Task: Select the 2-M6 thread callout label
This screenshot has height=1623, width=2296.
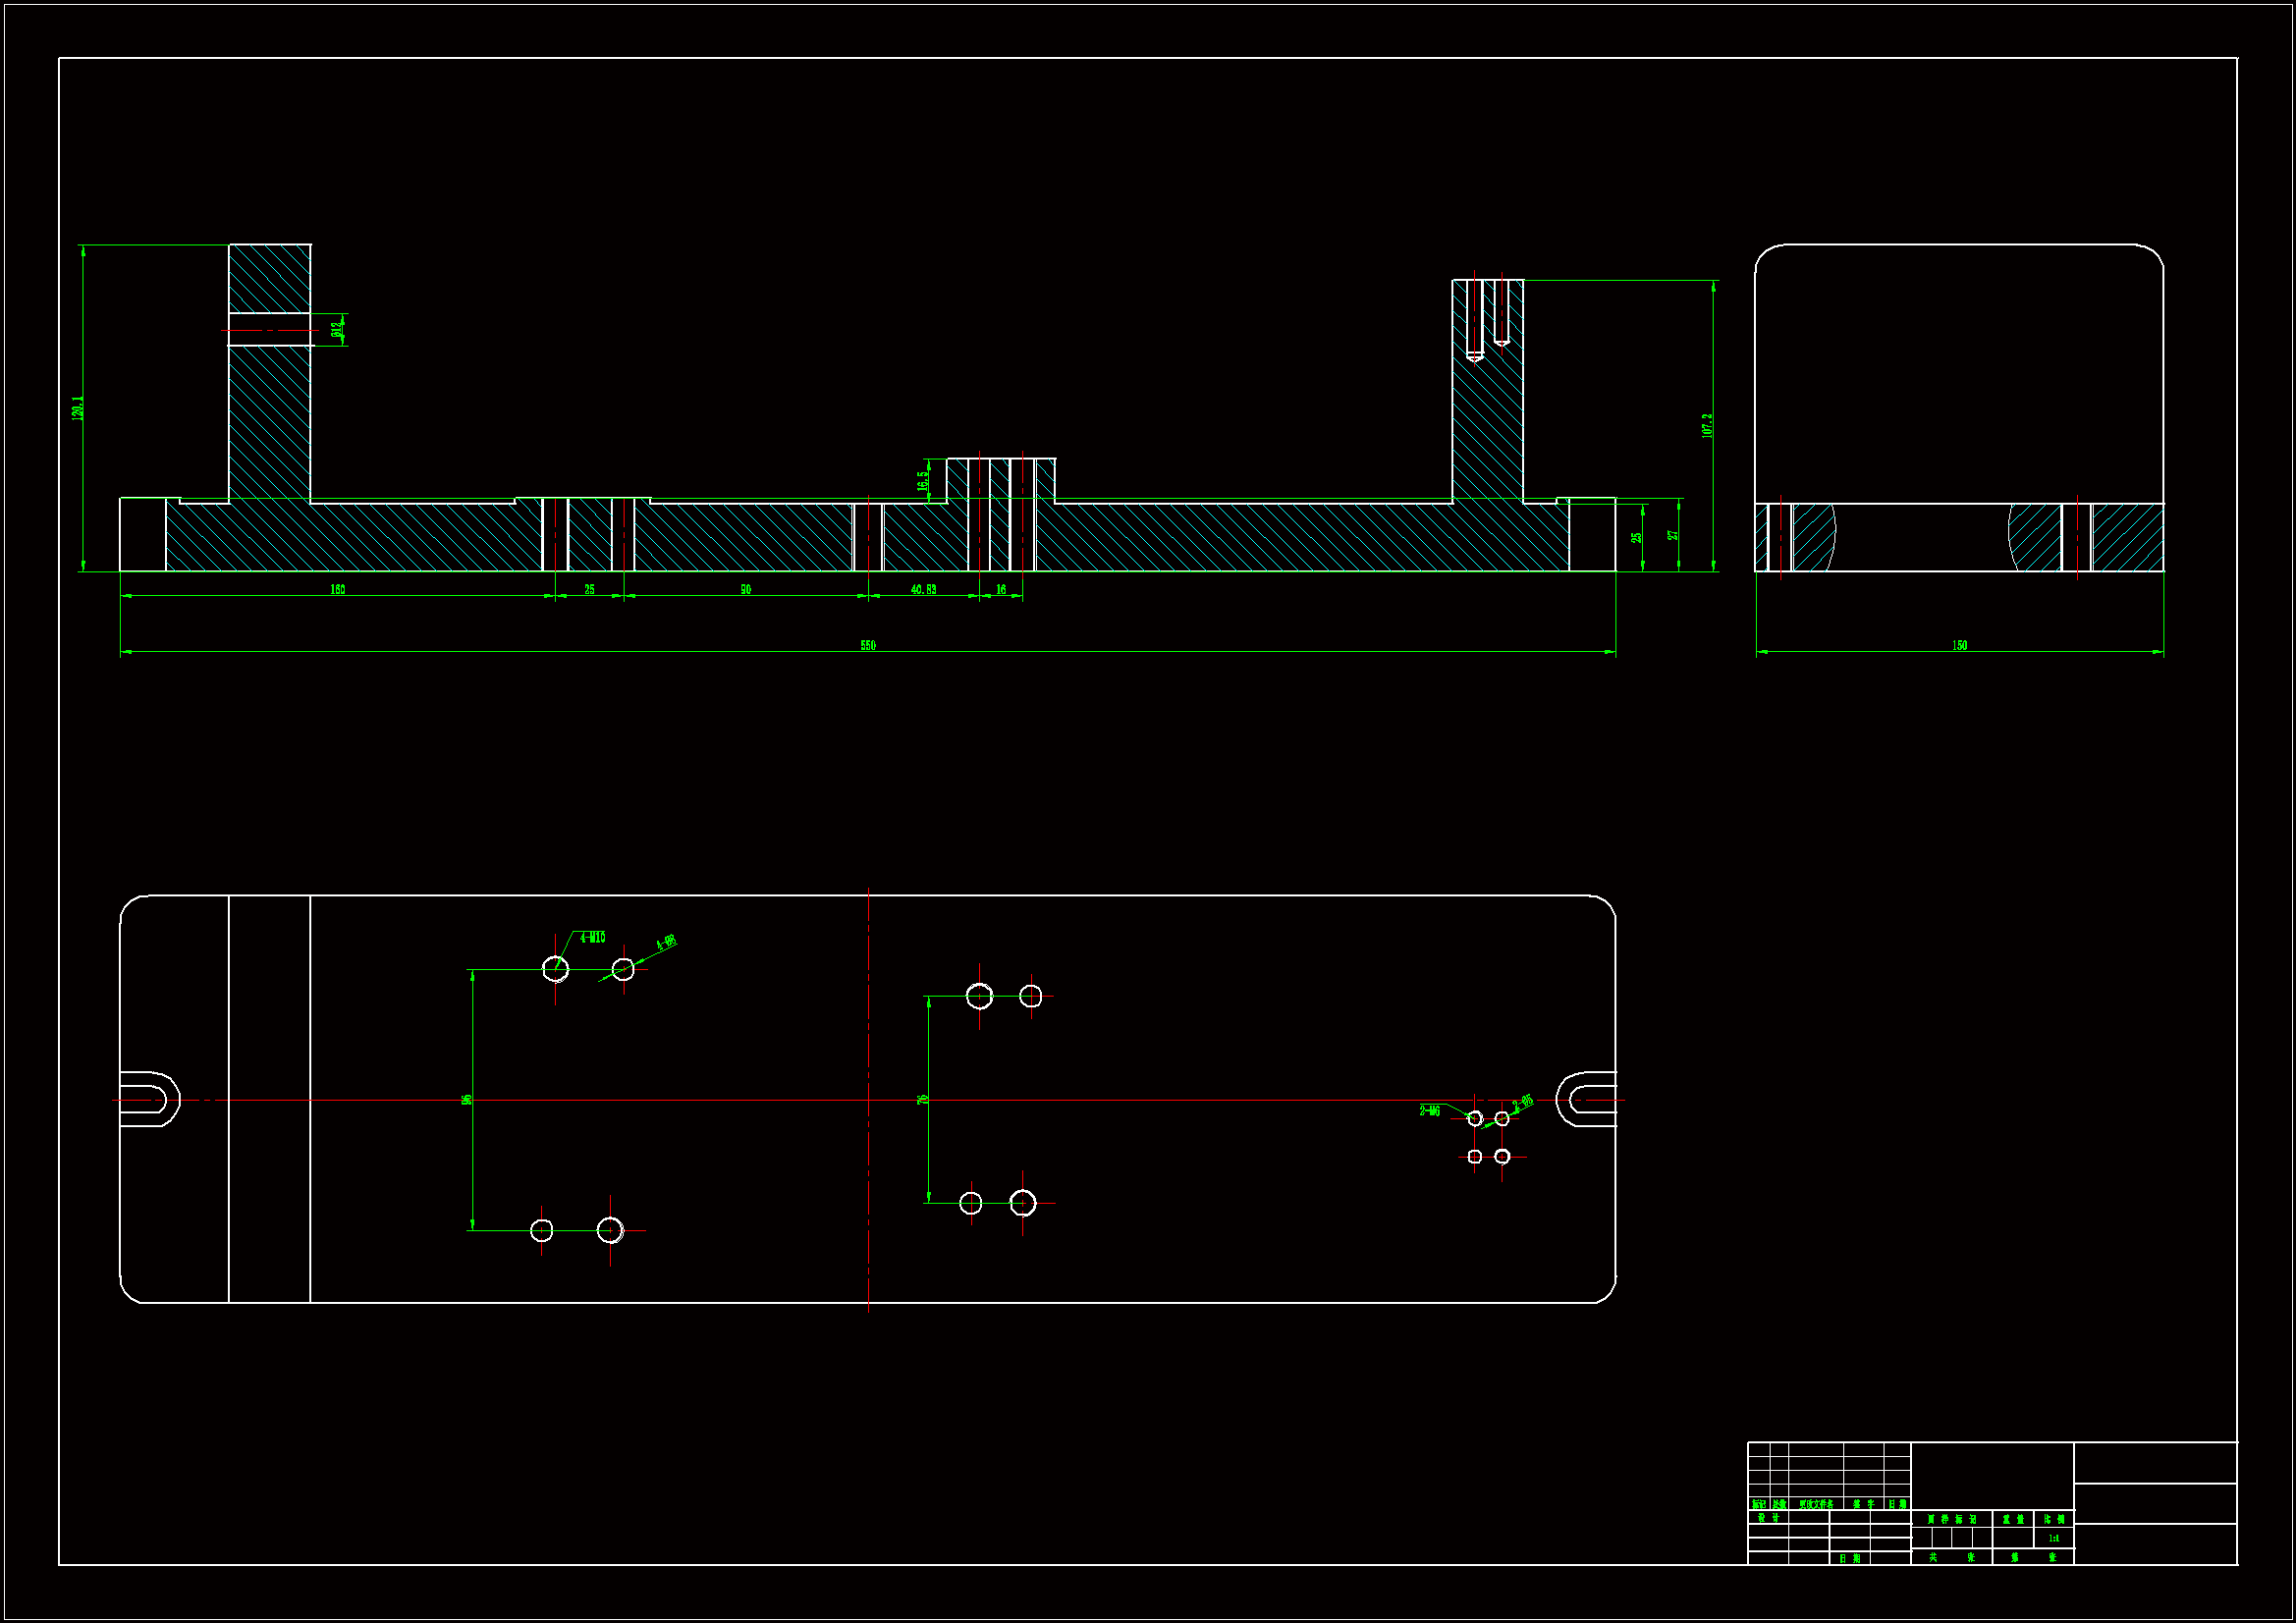Action: (1430, 1111)
